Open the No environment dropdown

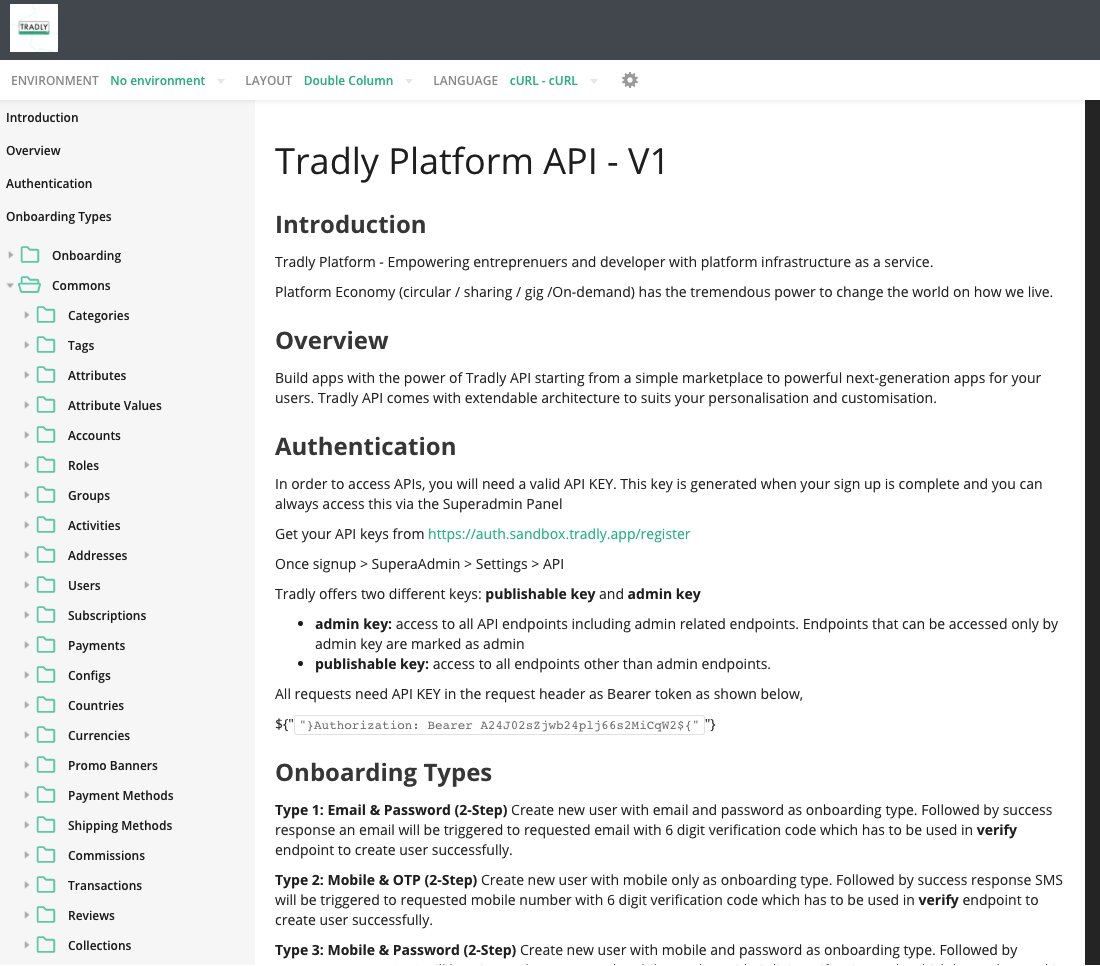pos(168,80)
